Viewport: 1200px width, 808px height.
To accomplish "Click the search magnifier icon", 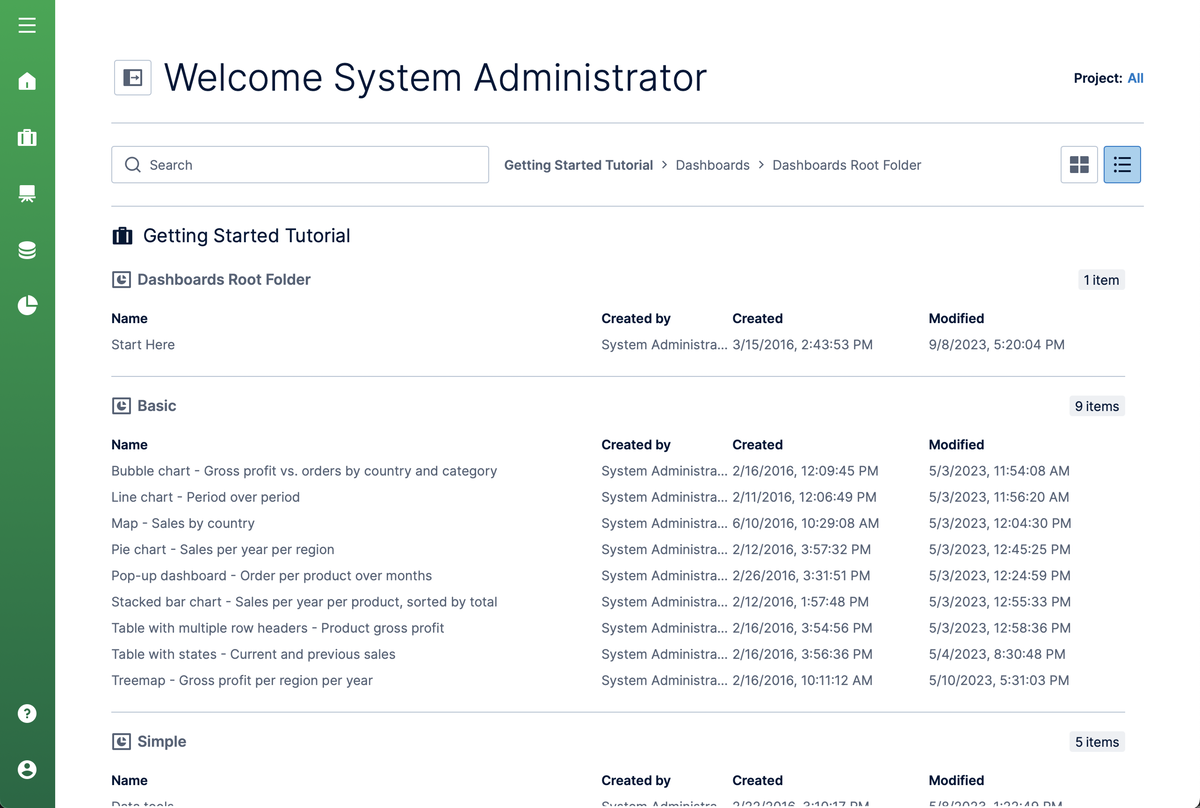I will tap(133, 165).
